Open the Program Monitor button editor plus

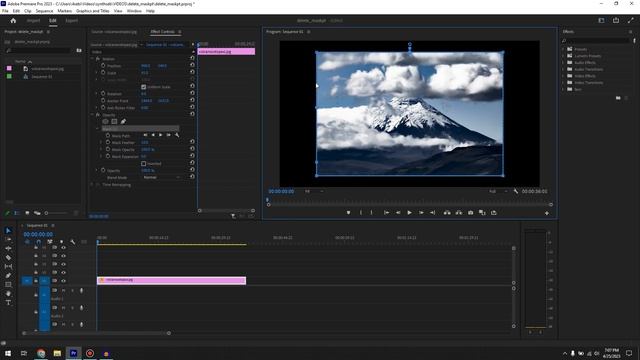(x=547, y=213)
